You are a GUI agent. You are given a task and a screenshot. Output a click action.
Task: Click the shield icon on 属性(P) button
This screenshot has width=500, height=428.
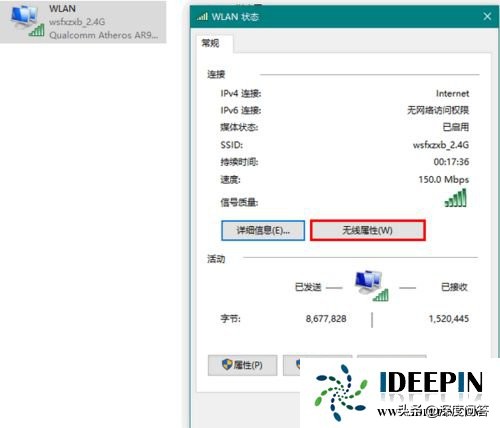click(x=227, y=364)
